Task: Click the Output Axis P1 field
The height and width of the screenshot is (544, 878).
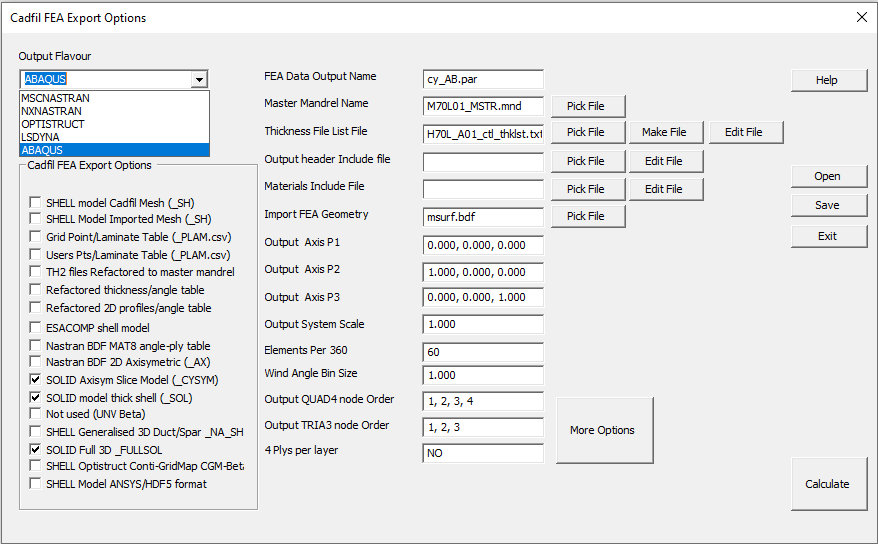Action: [x=483, y=245]
